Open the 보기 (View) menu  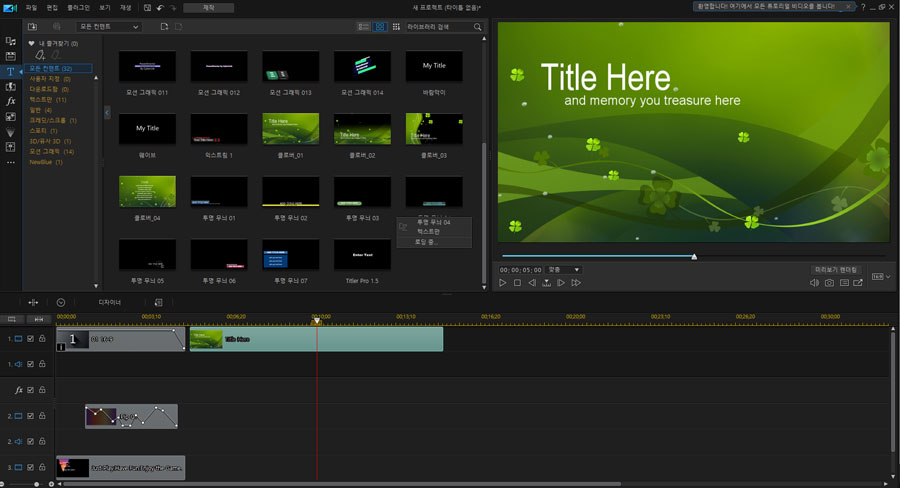[x=104, y=7]
